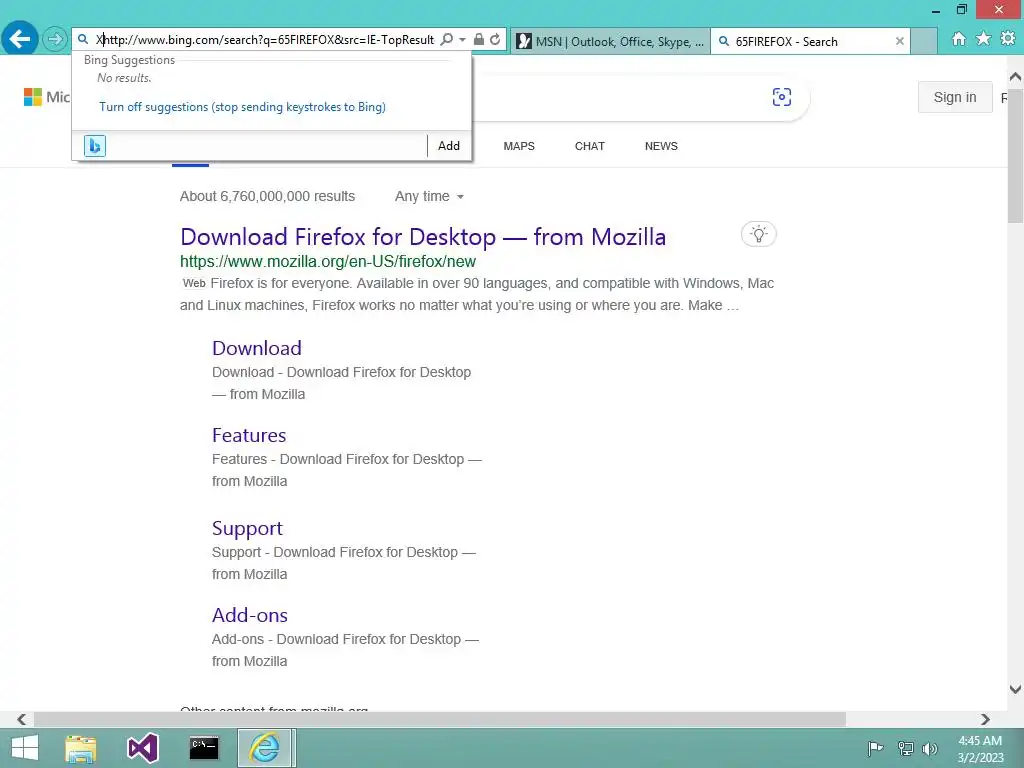This screenshot has height=768, width=1024.
Task: Click the lightbulb insight icon
Action: tap(759, 234)
